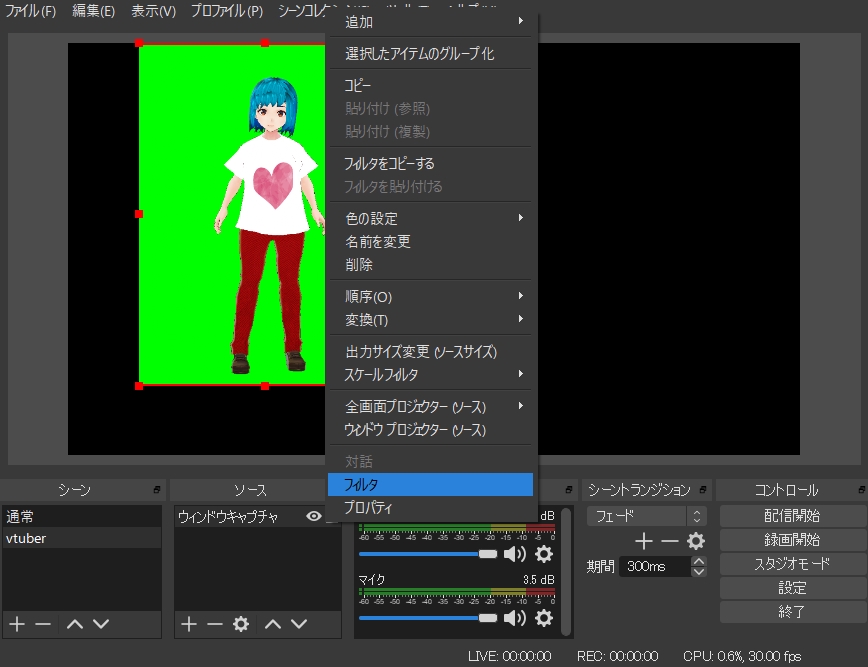The height and width of the screenshot is (667, 868).
Task: Enable スタジオモード button
Action: tap(793, 564)
